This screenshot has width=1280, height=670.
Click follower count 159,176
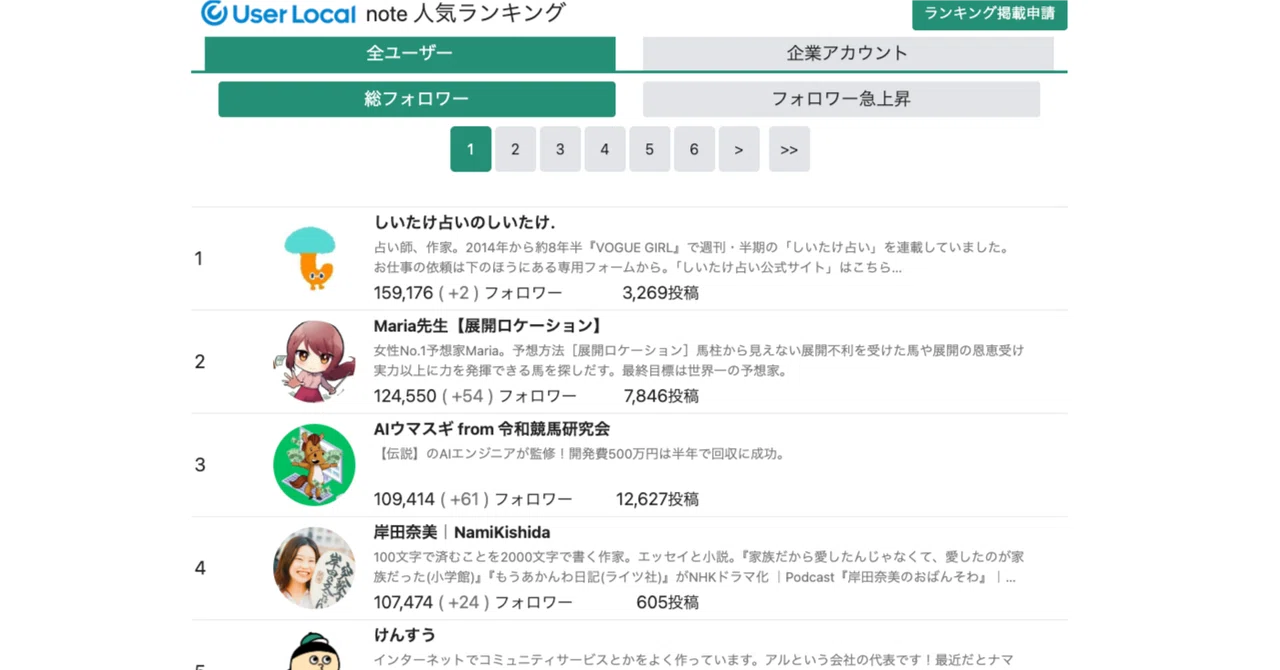tap(403, 293)
